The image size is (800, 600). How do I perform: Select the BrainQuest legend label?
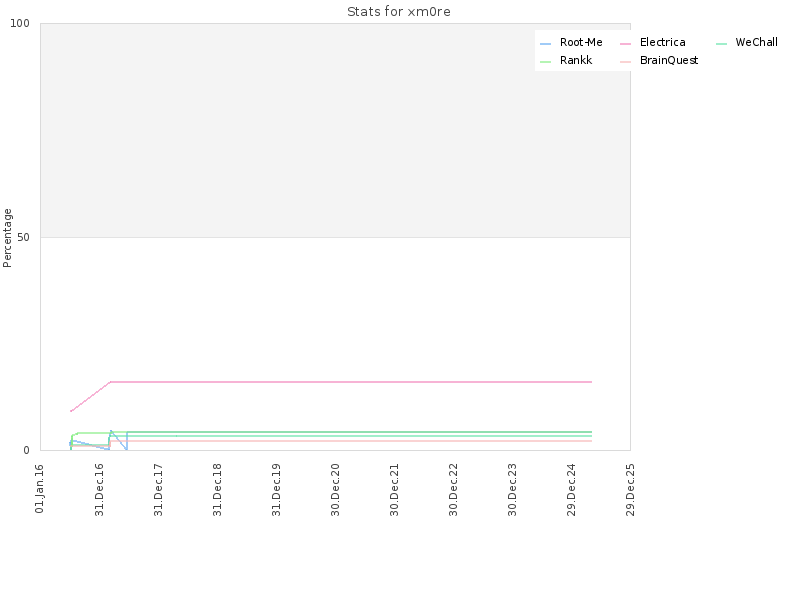point(669,60)
